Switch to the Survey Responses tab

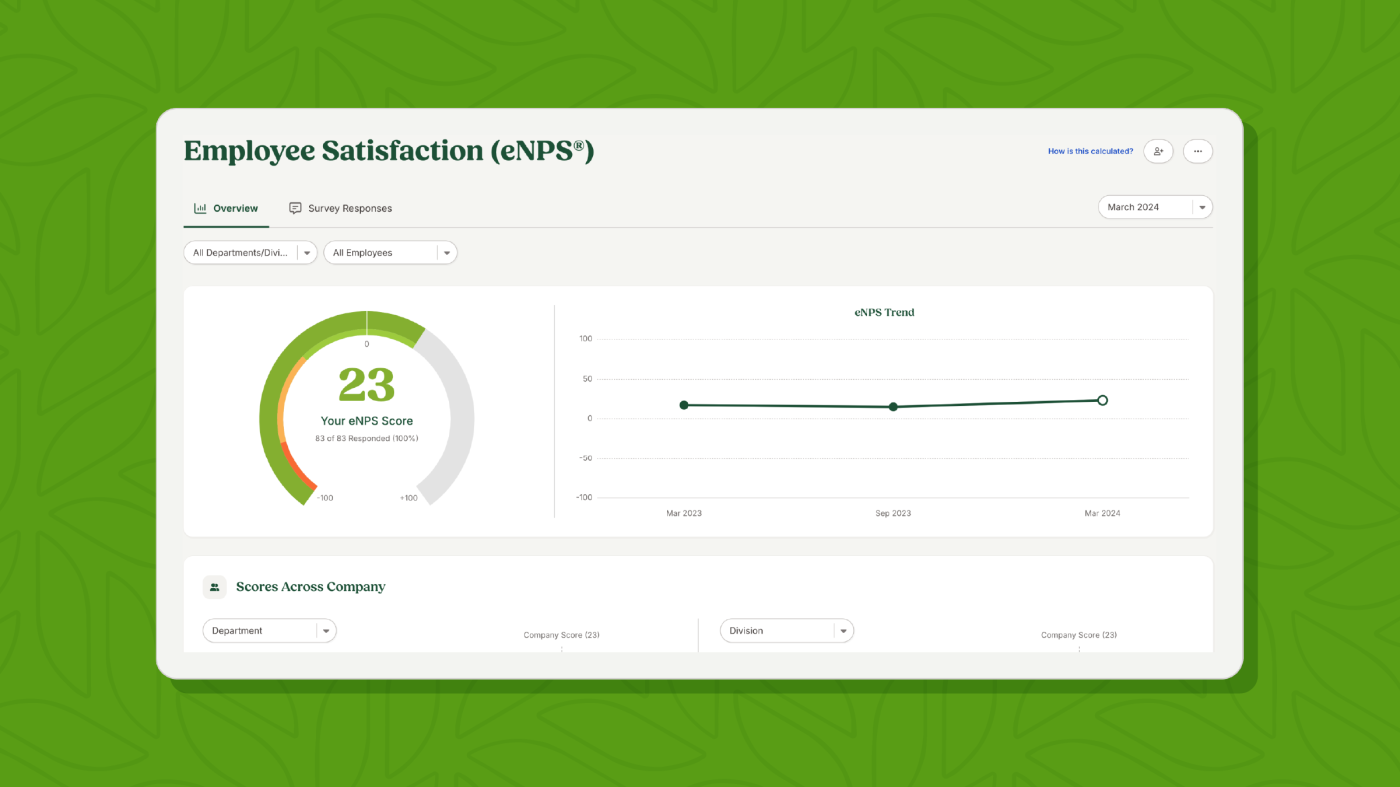tap(340, 208)
